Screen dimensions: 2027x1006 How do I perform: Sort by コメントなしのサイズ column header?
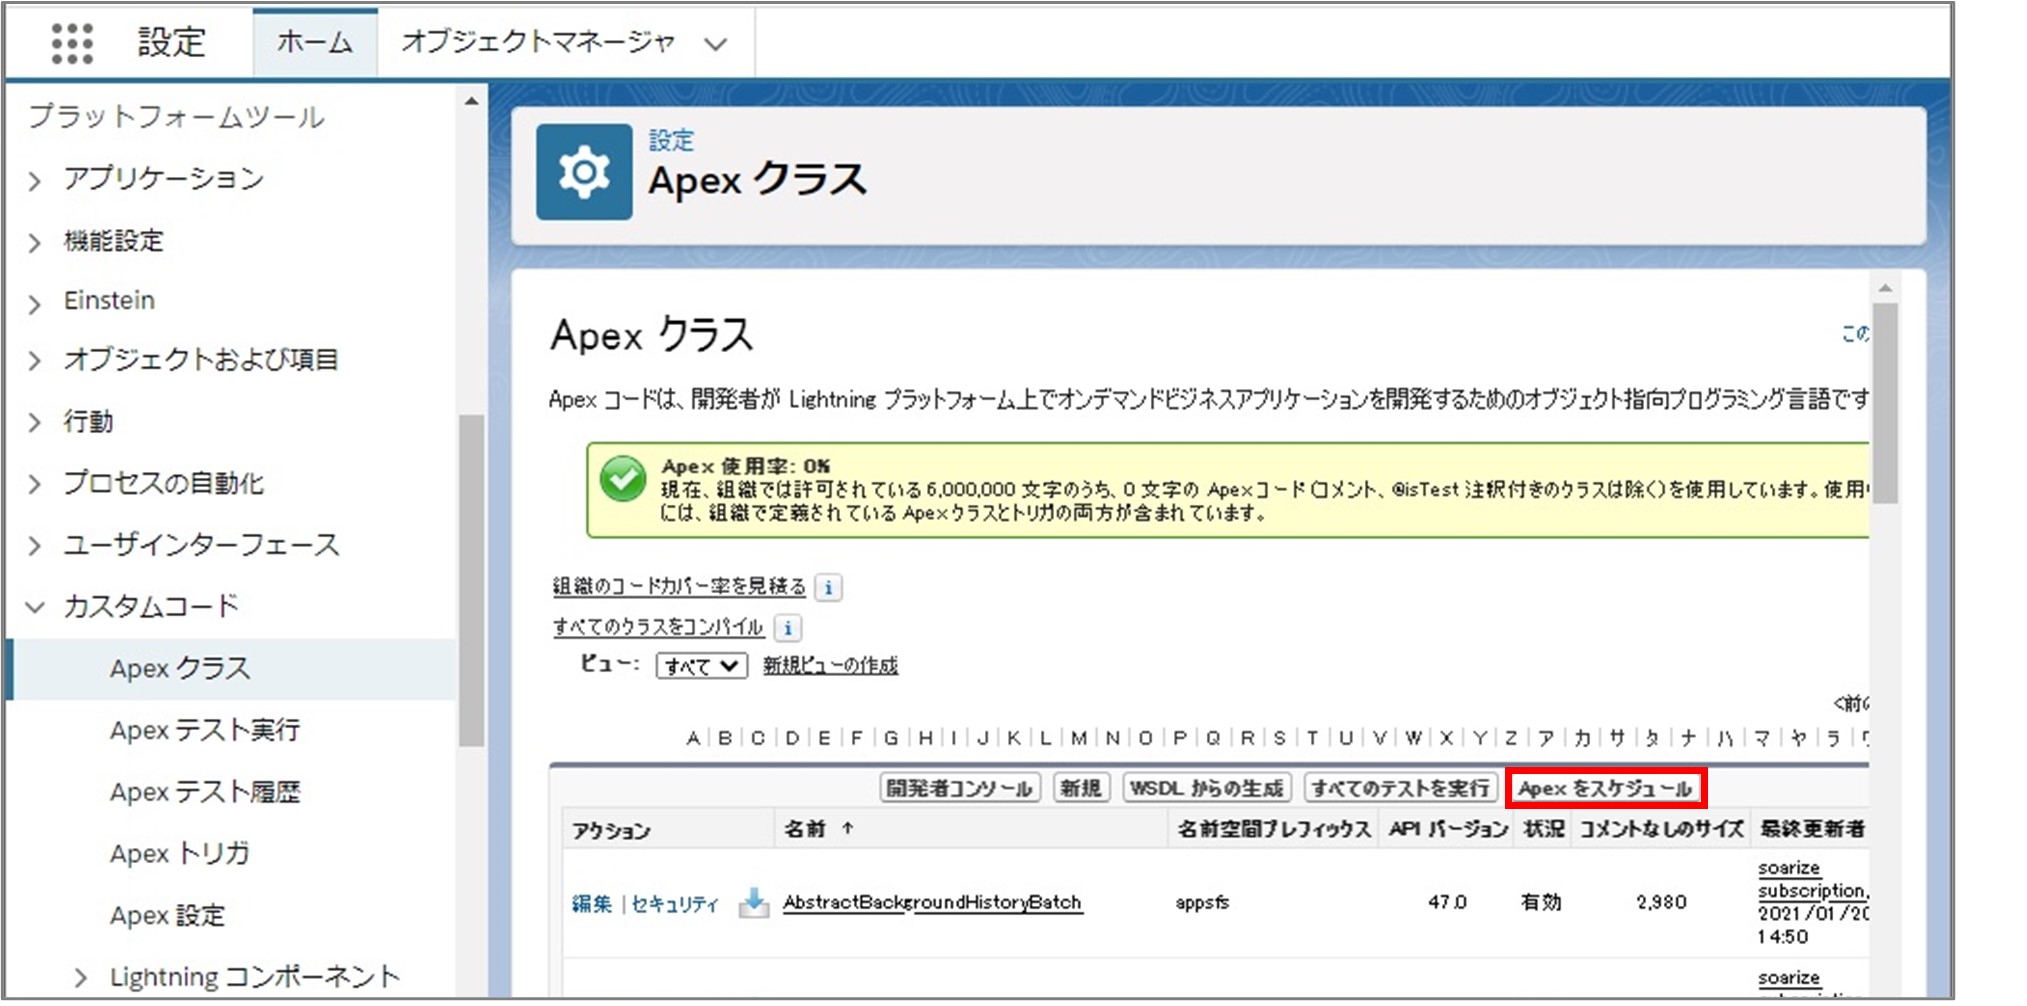tap(1661, 829)
